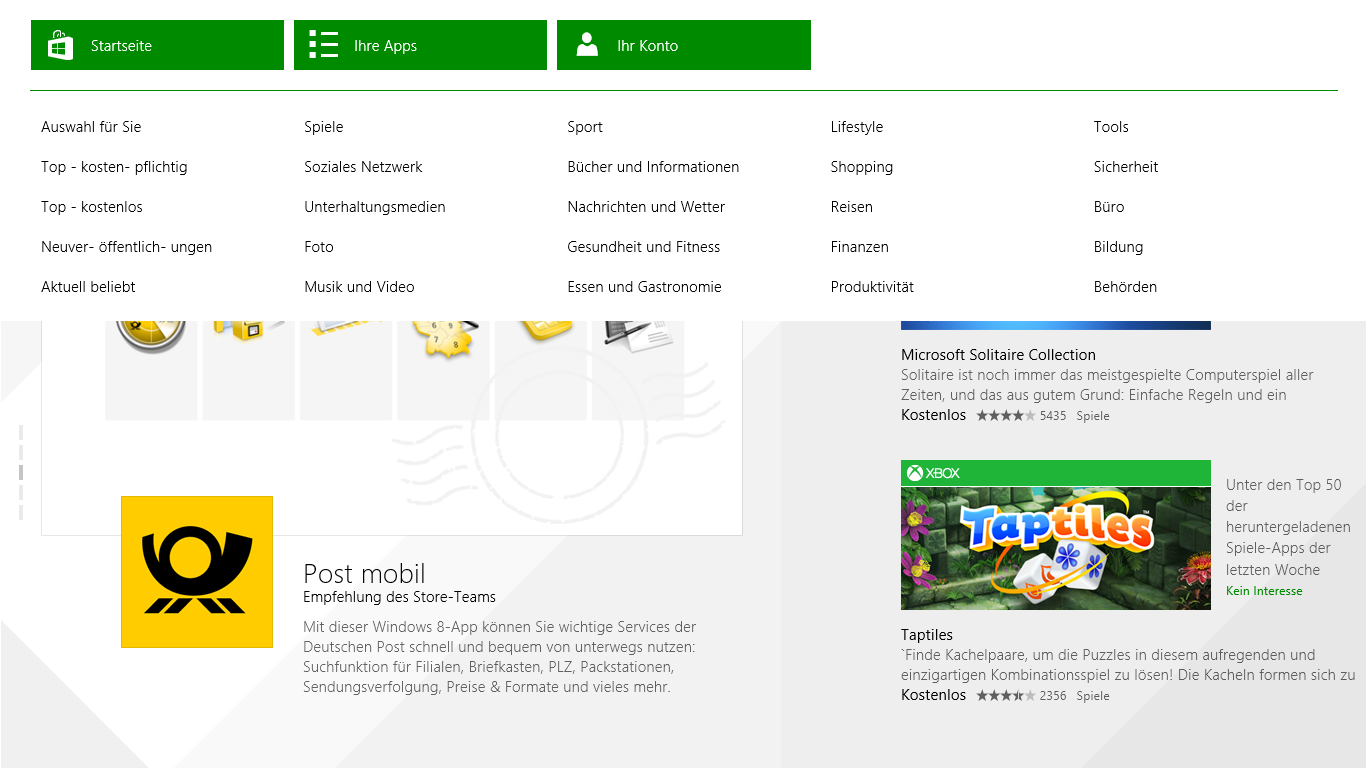The image size is (1366, 768).
Task: Open Musik und Video category
Action: tap(359, 287)
